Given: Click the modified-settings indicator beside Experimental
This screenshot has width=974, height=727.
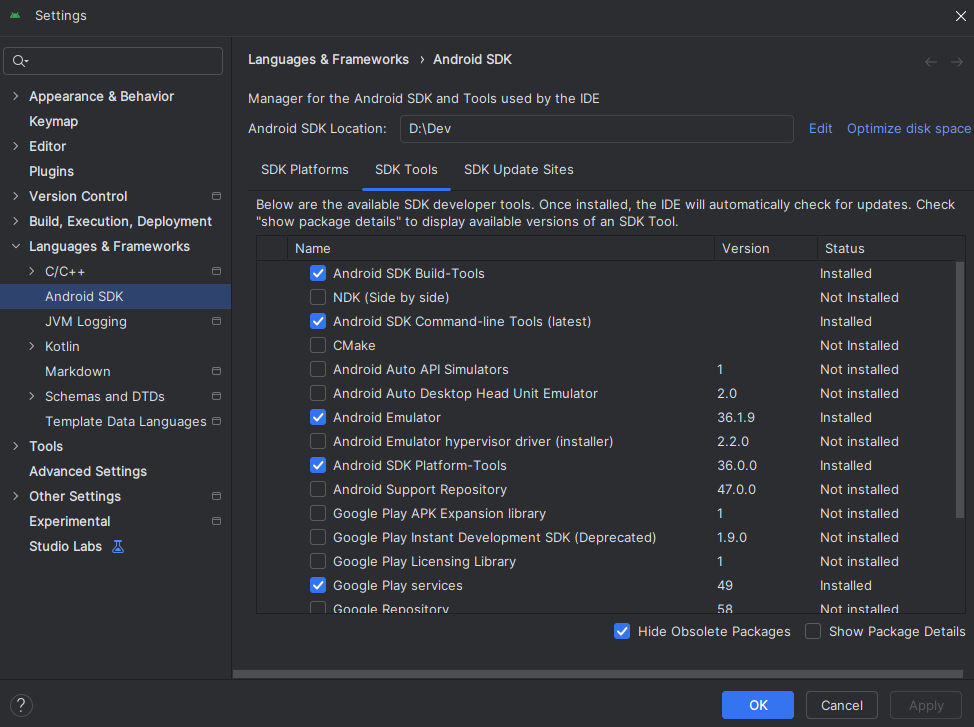Looking at the screenshot, I should (x=215, y=521).
